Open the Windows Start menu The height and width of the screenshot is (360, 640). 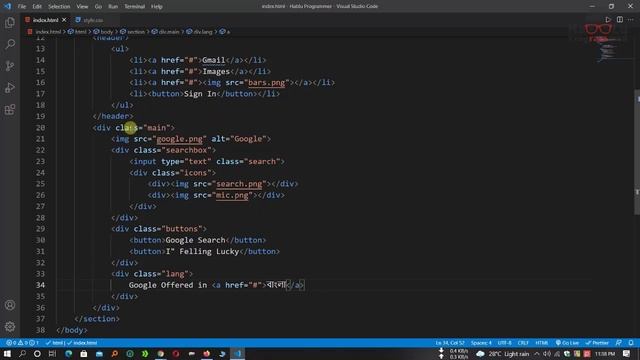(x=7, y=353)
